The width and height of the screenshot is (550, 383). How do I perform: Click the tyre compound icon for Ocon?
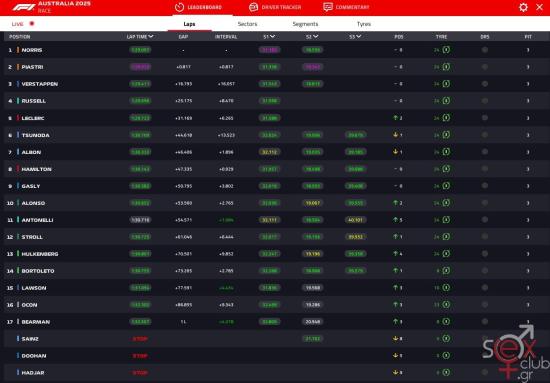tap(446, 305)
